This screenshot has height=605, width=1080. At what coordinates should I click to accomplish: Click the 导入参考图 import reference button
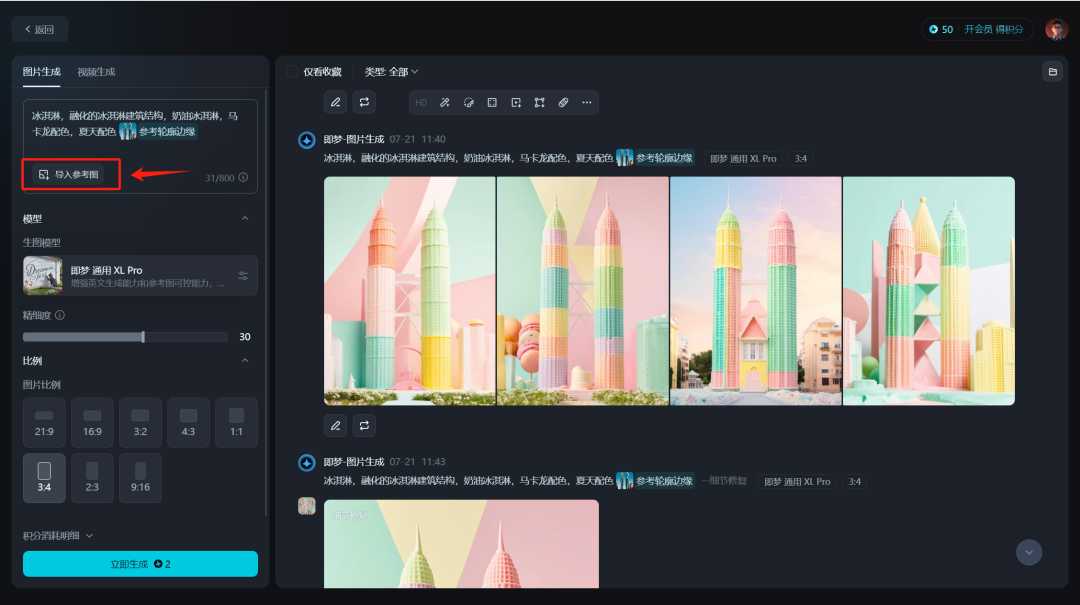point(70,173)
